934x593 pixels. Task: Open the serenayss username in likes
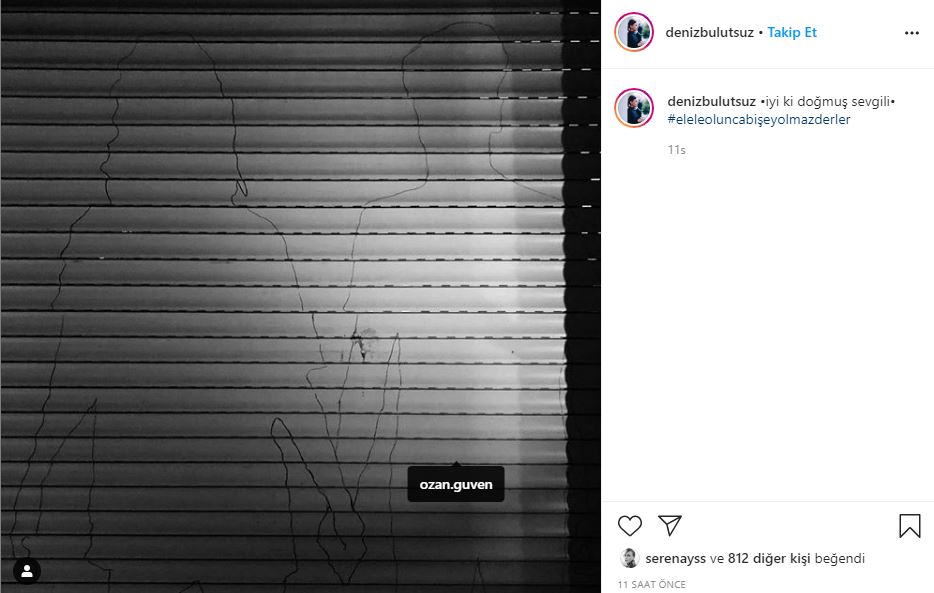675,558
